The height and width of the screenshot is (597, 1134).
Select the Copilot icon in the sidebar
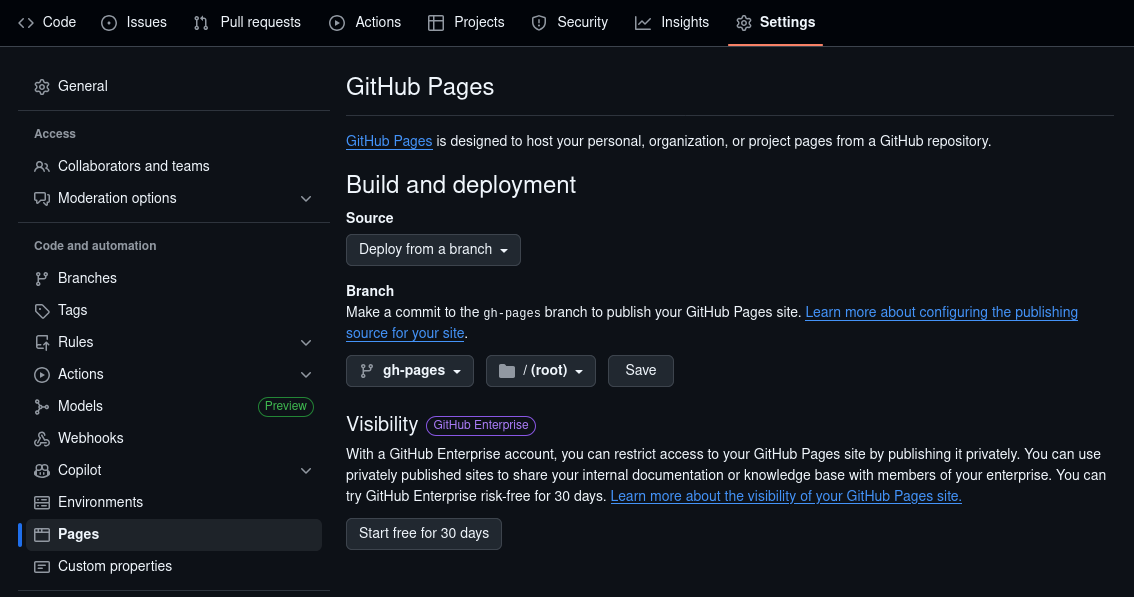[42, 470]
